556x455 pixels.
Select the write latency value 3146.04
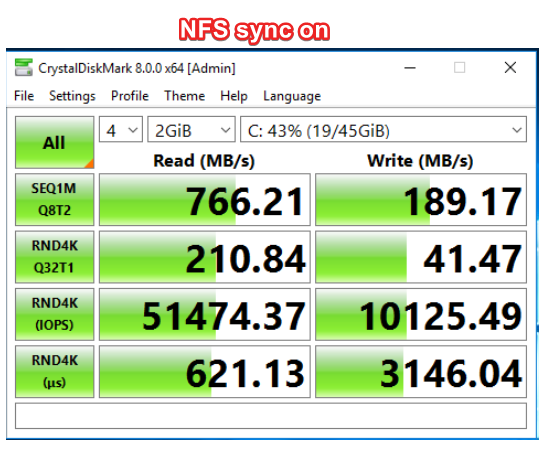point(421,372)
